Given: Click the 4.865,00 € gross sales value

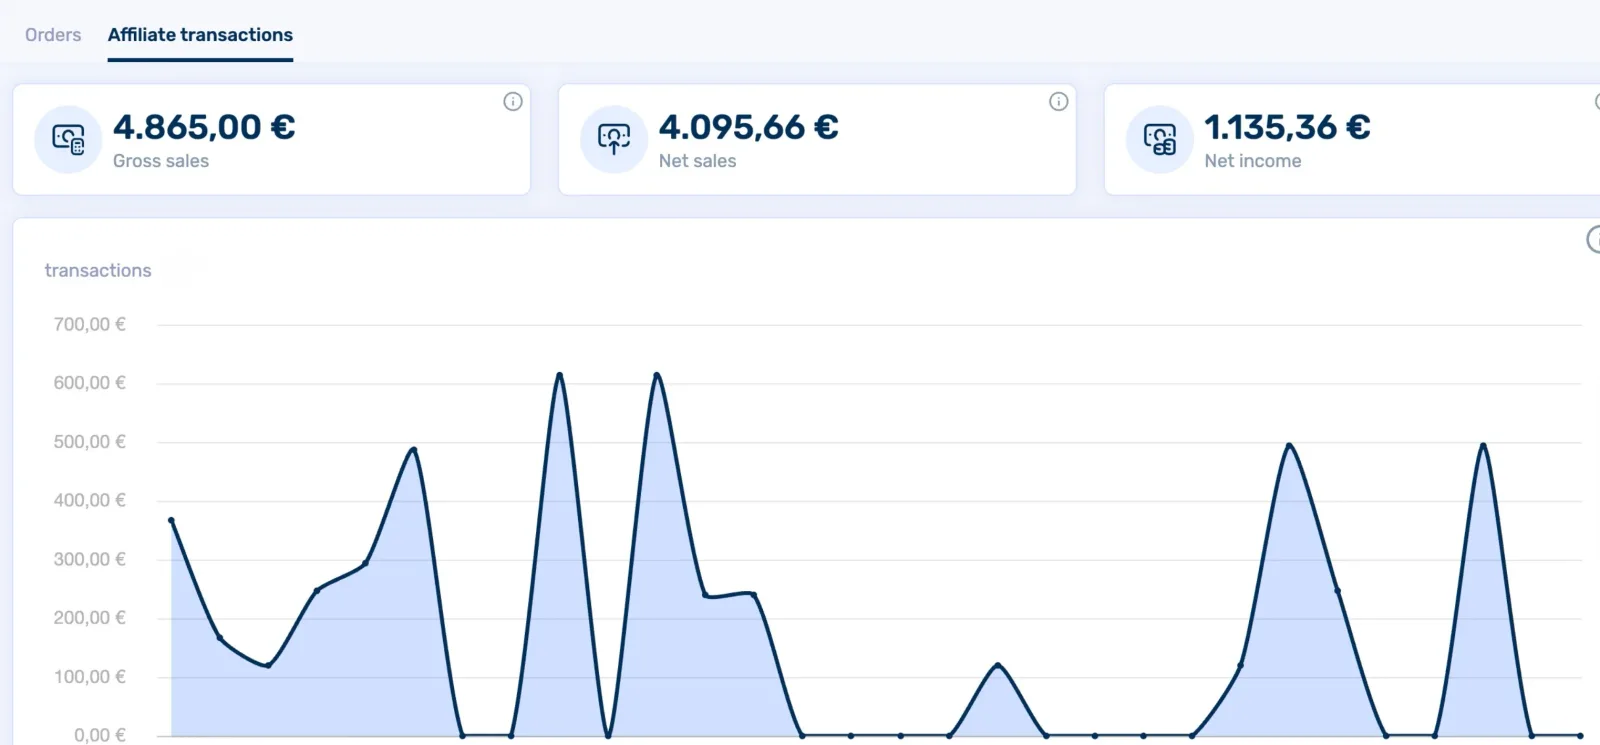Looking at the screenshot, I should [x=204, y=127].
